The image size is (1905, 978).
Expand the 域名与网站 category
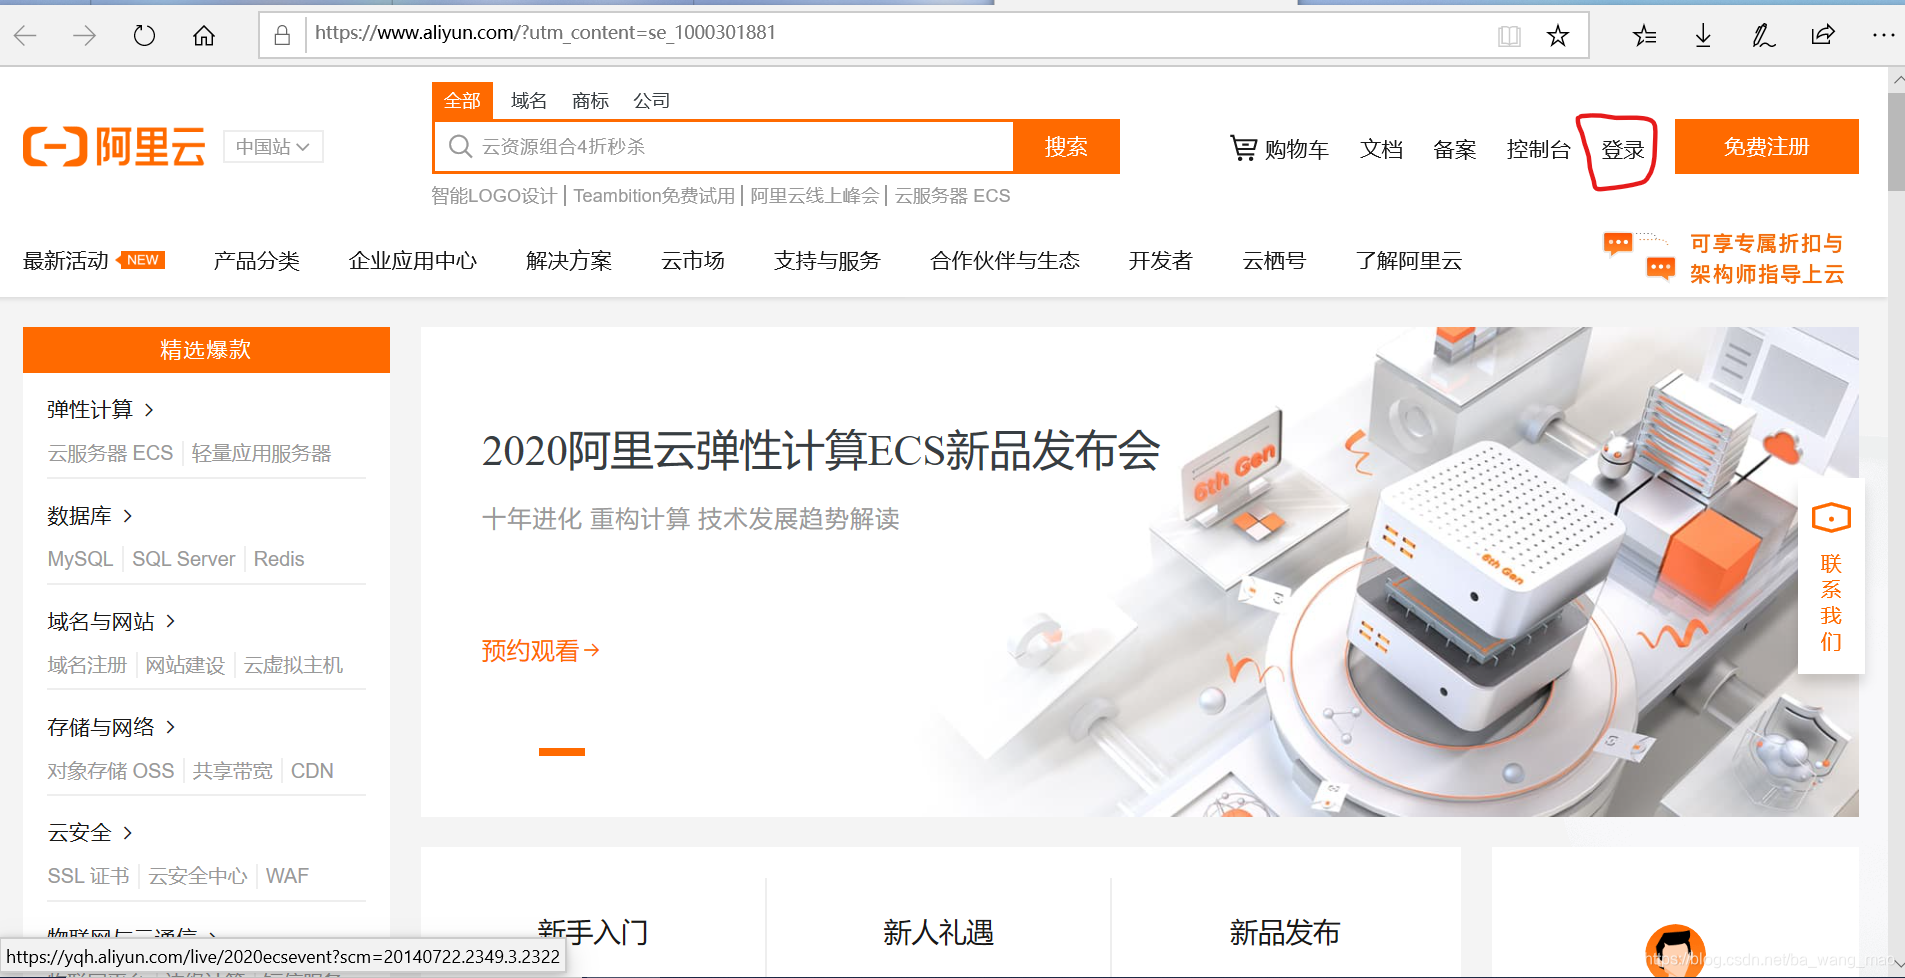(x=111, y=622)
